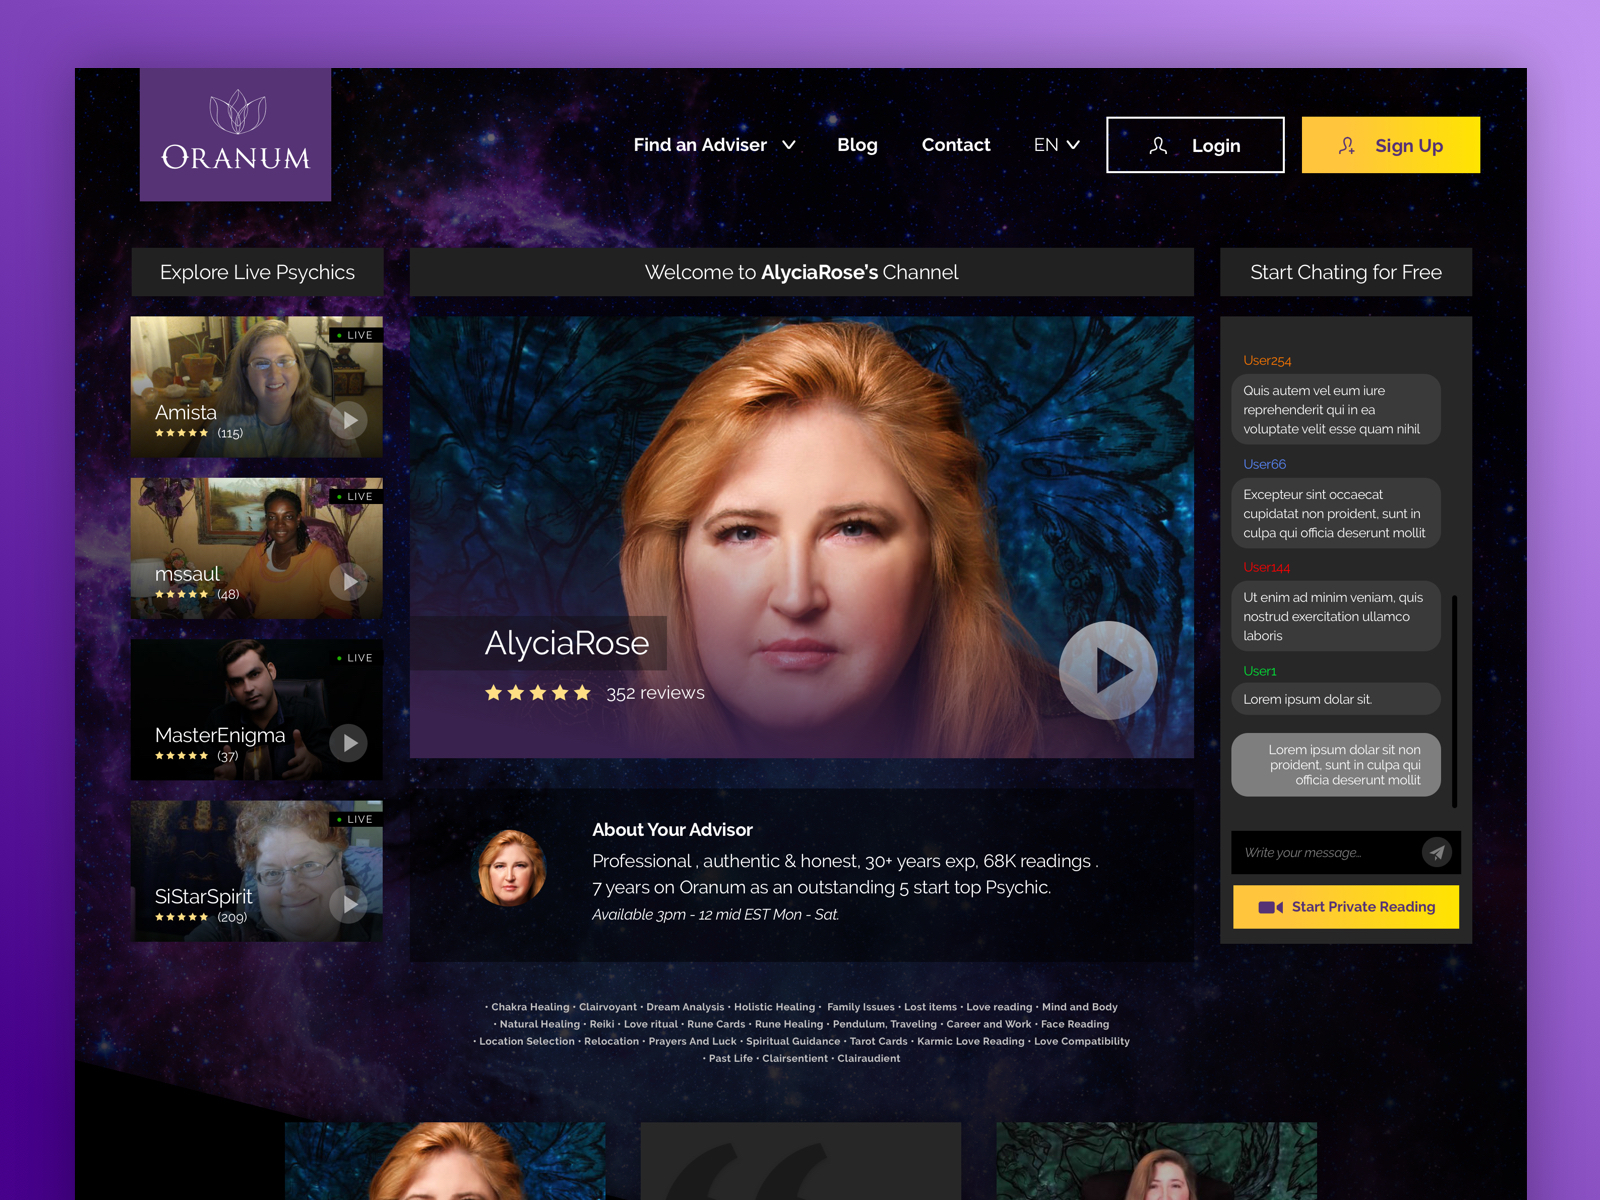Click AlyciaRose's round avatar in About section
The image size is (1600, 1200).
pos(512,868)
